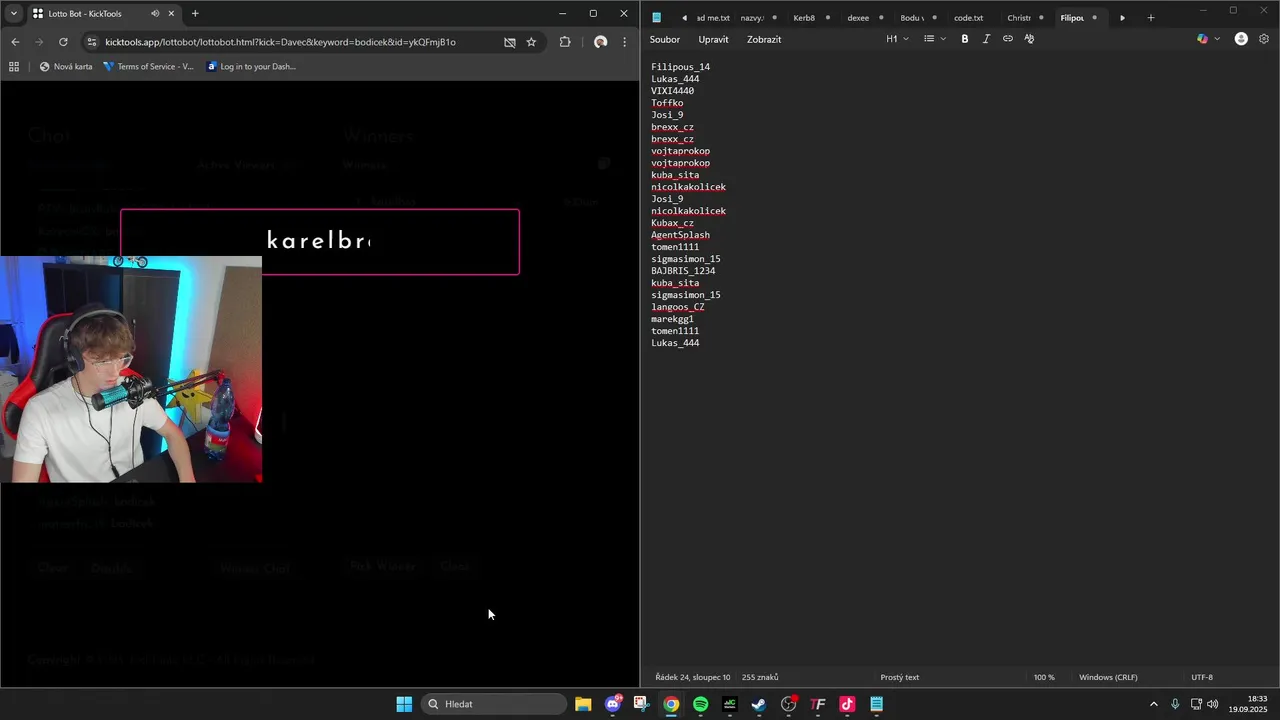Open a new Chrome tab
This screenshot has height=720, width=1280.
tap(195, 14)
